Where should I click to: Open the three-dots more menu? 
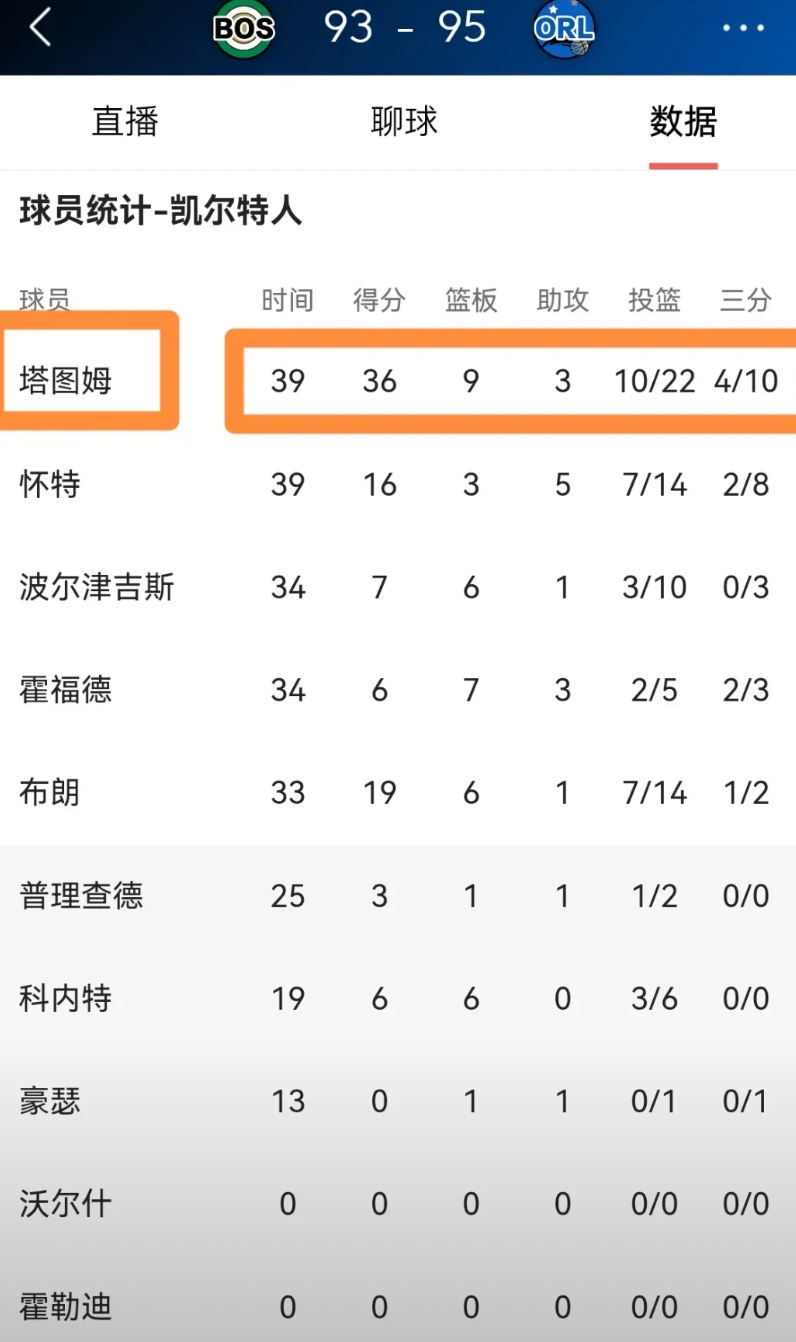[x=744, y=28]
